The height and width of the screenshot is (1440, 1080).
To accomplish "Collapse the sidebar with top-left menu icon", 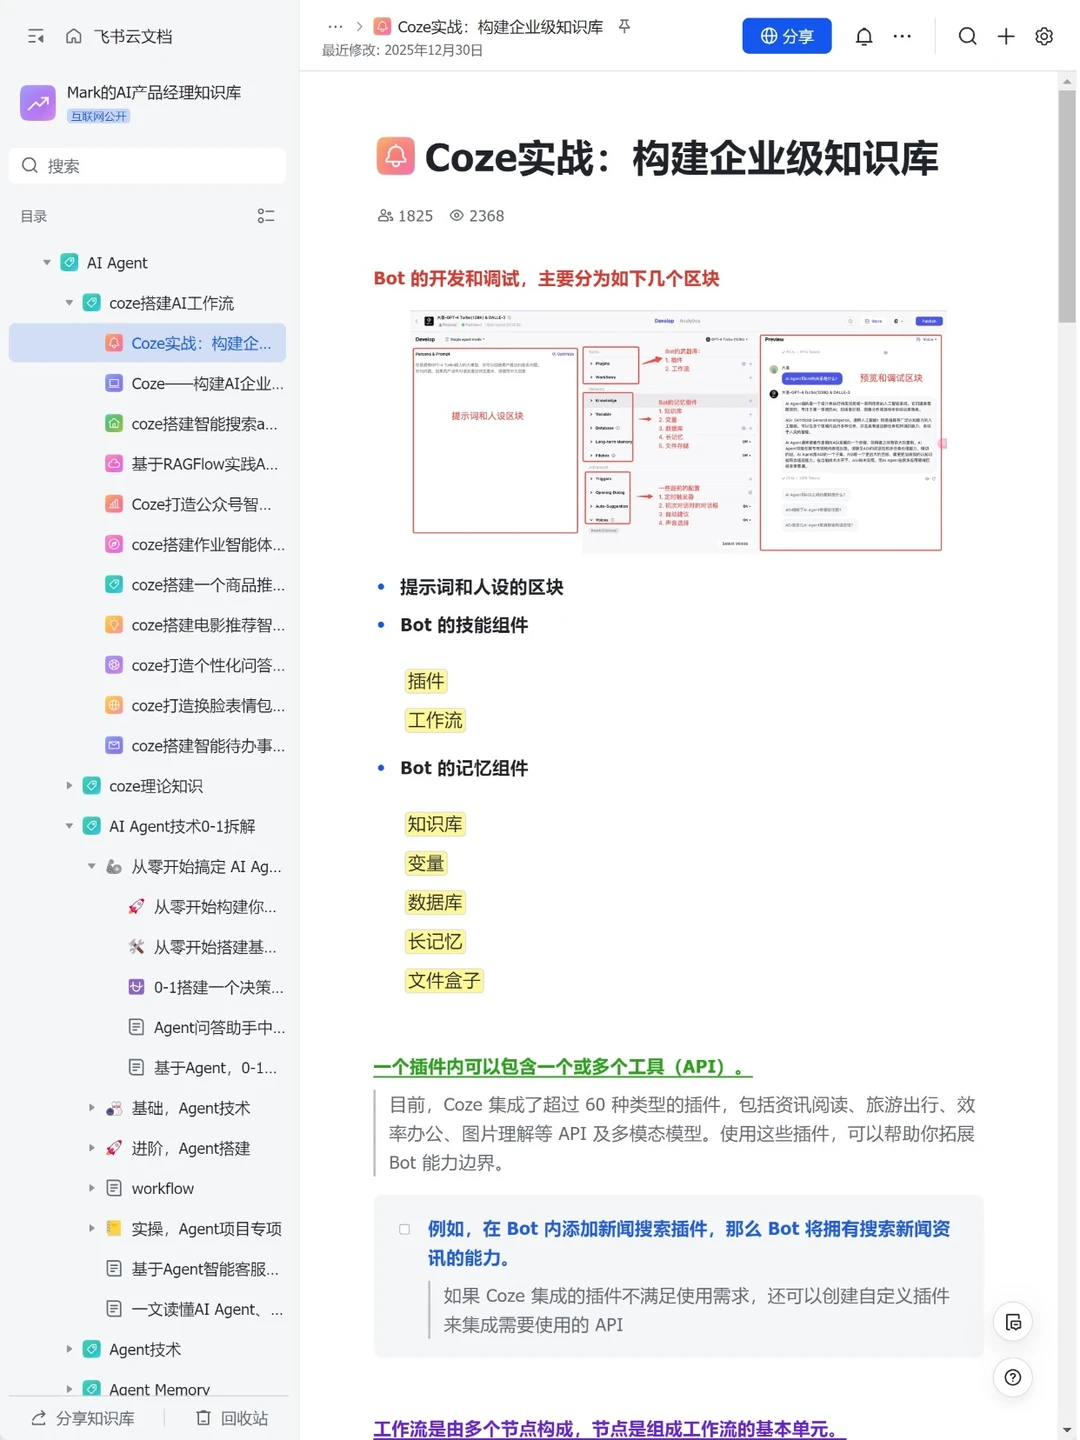I will (36, 36).
